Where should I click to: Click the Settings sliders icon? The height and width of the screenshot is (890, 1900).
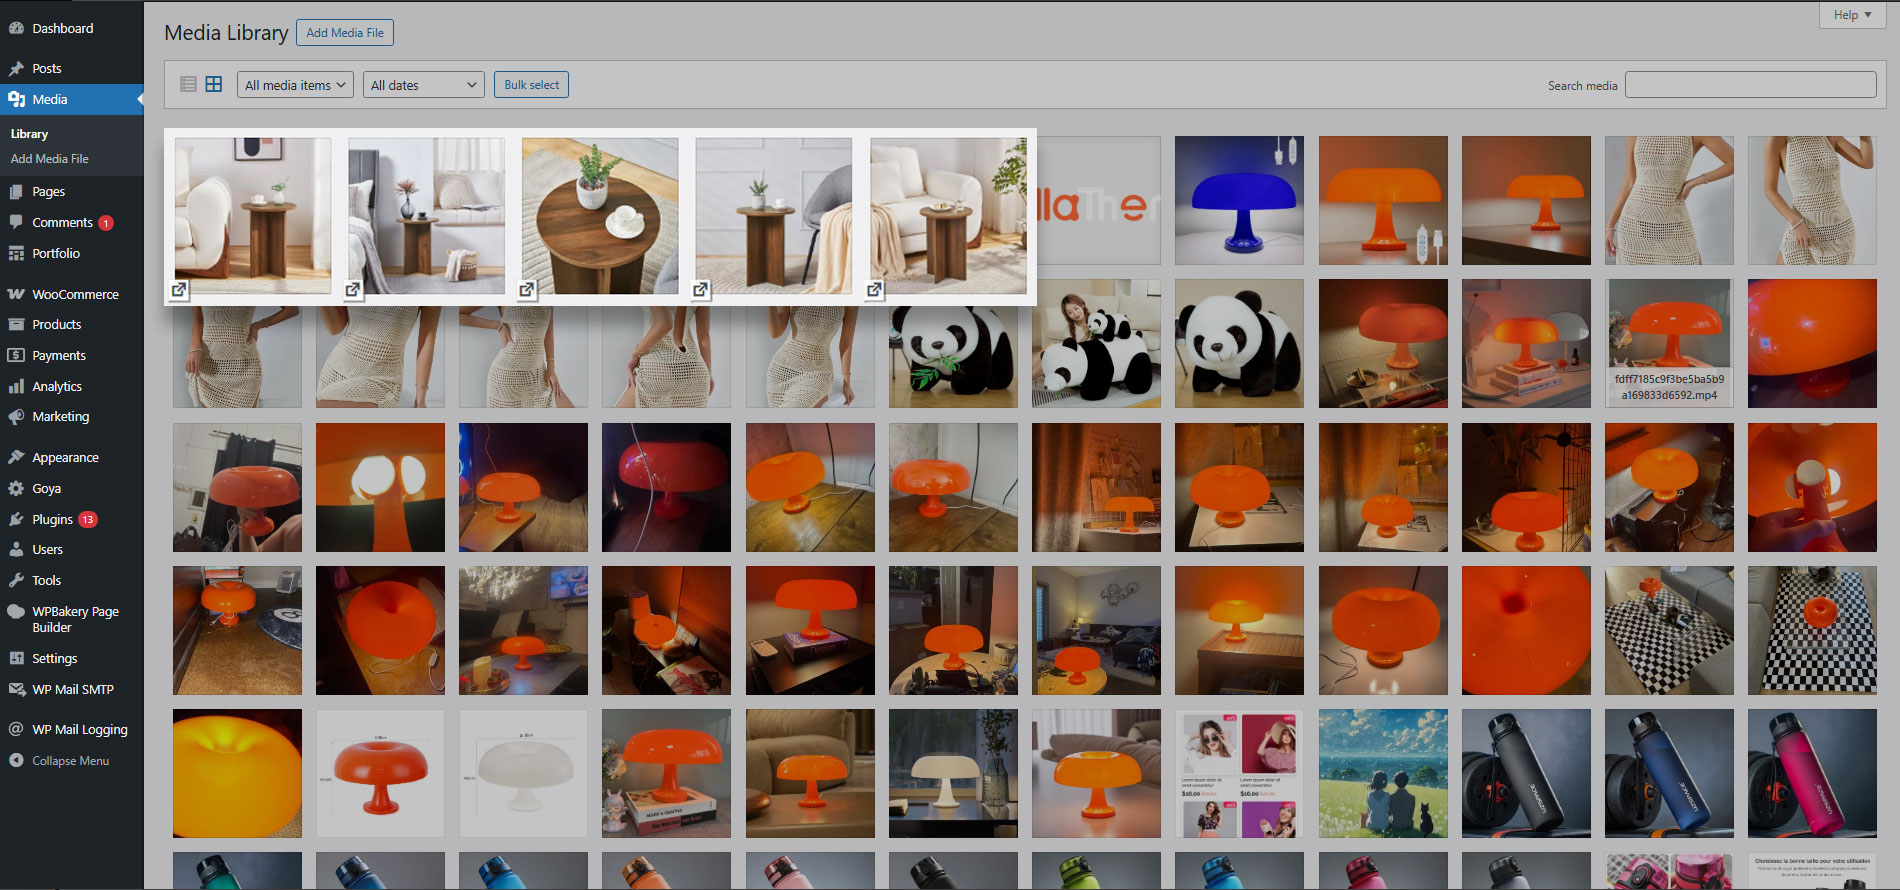pos(16,658)
